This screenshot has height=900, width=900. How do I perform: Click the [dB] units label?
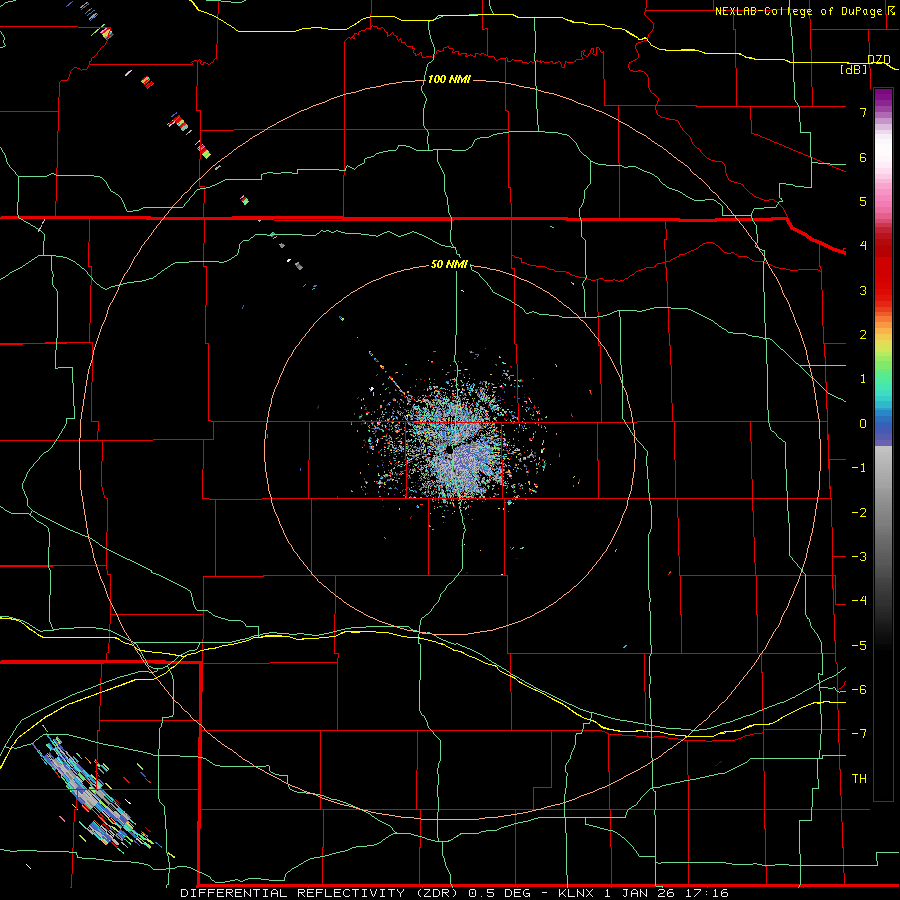point(854,69)
